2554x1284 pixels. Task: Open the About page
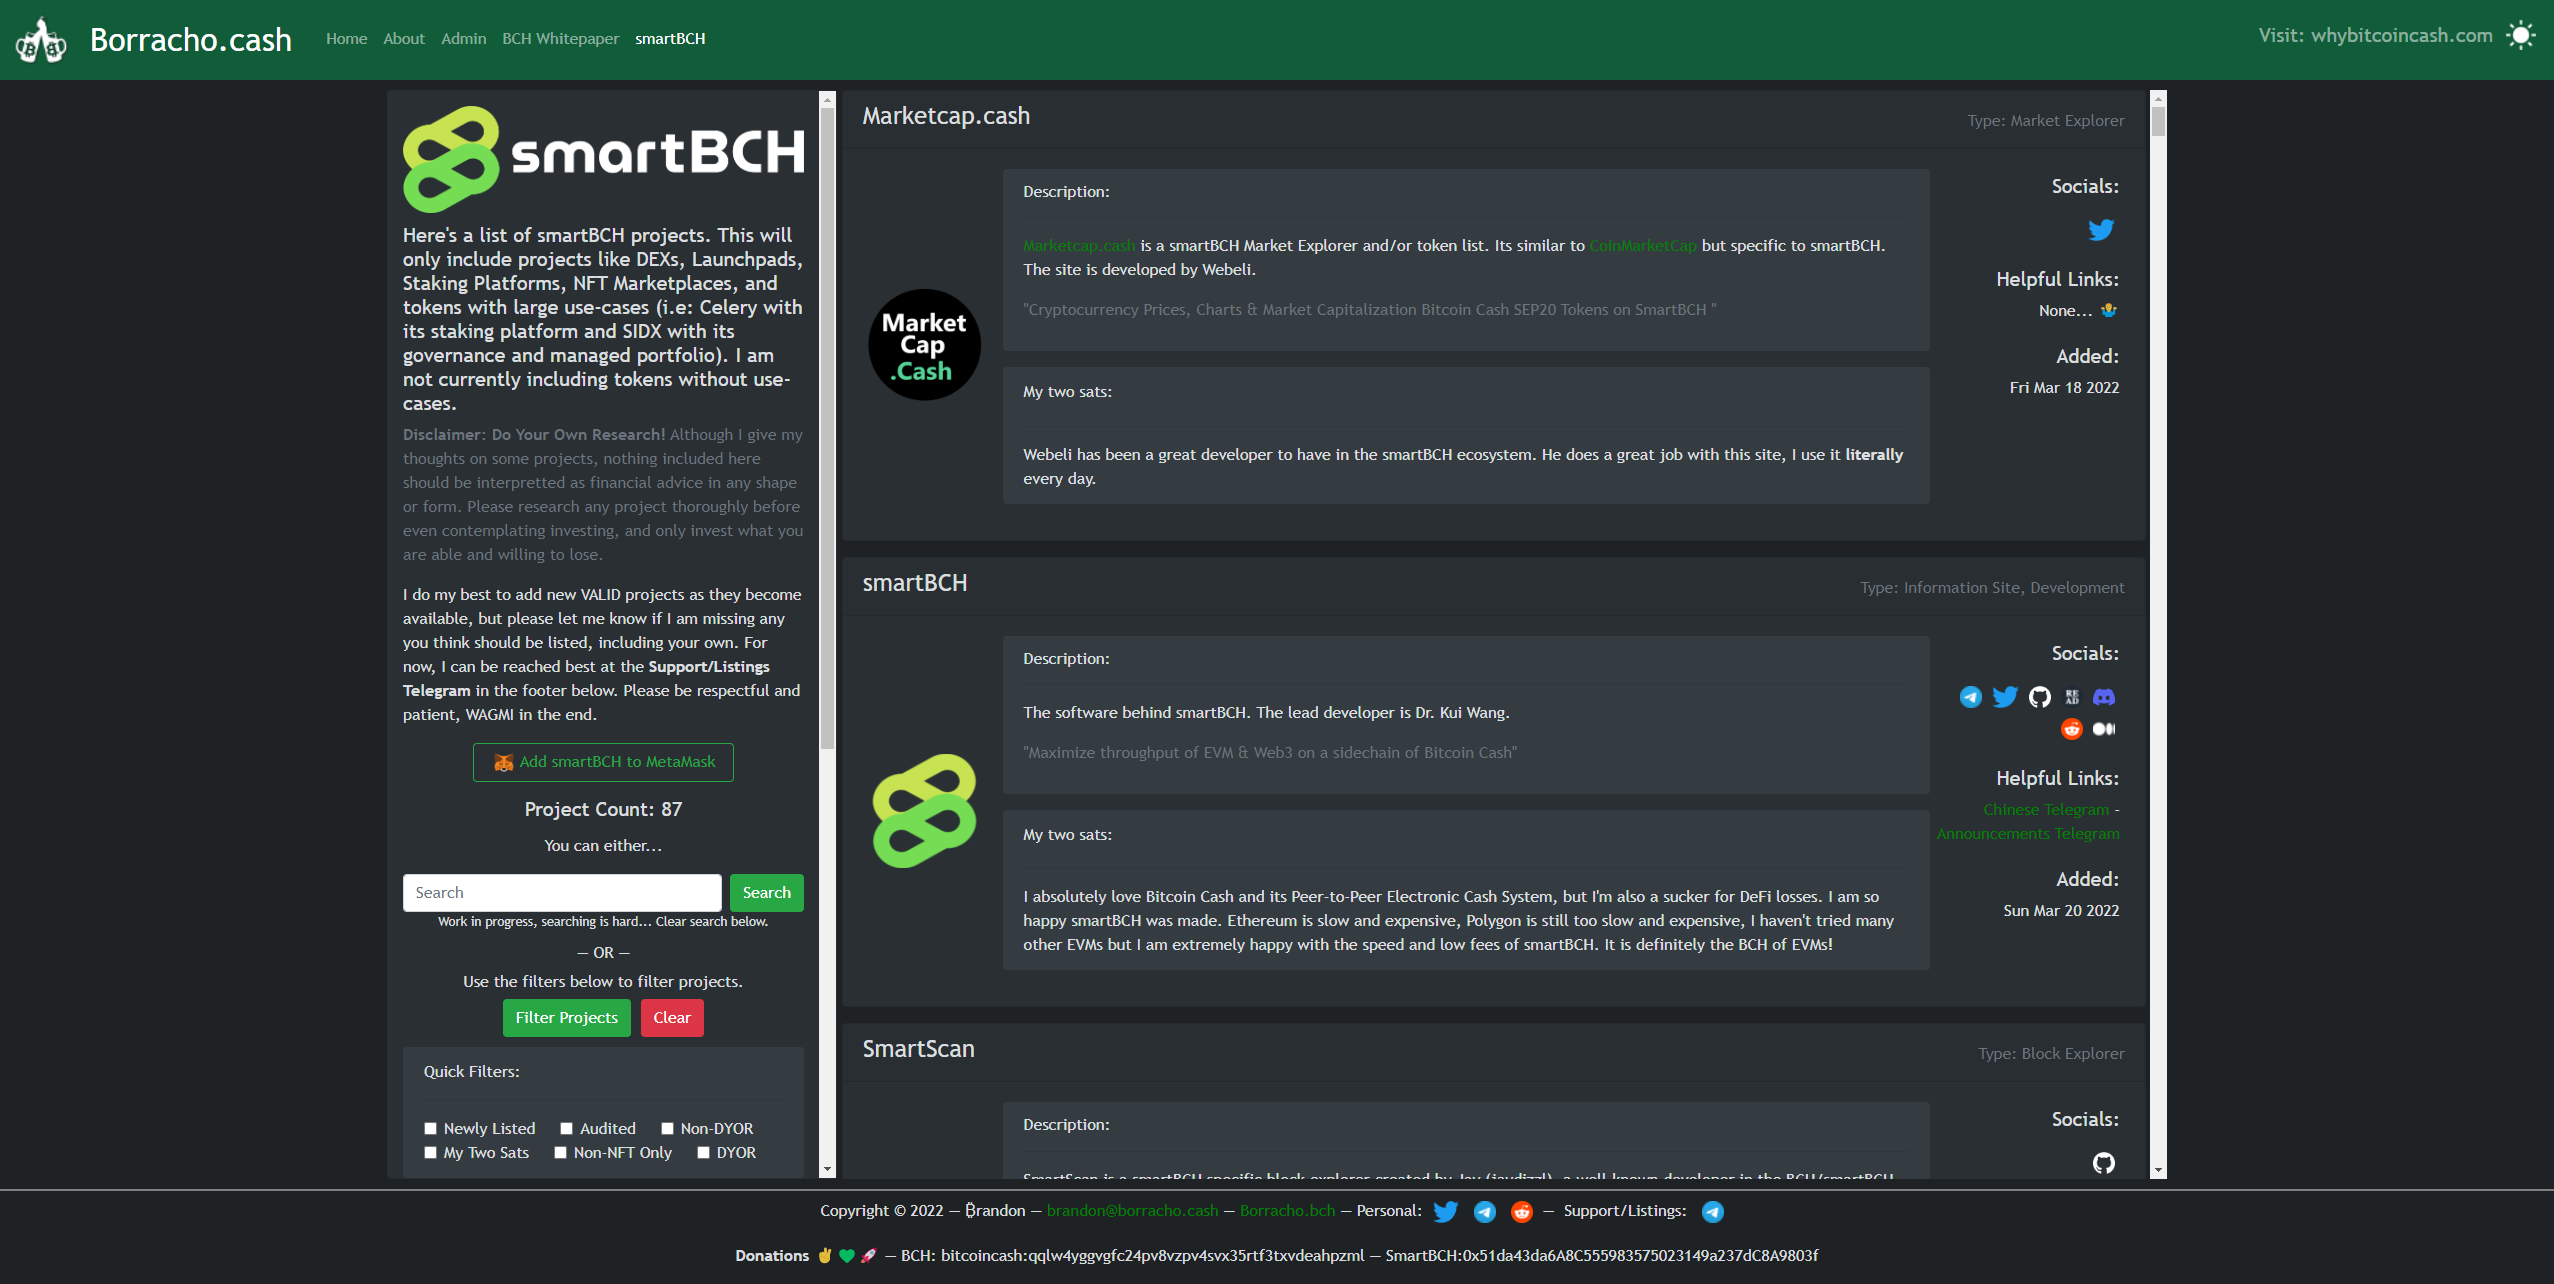pos(404,39)
